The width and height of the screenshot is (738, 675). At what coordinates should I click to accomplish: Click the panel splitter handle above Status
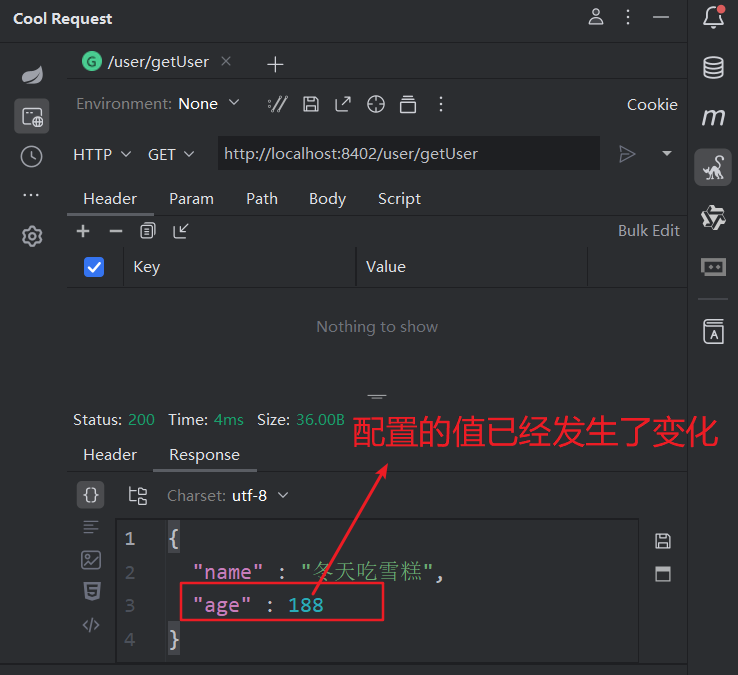click(x=377, y=397)
